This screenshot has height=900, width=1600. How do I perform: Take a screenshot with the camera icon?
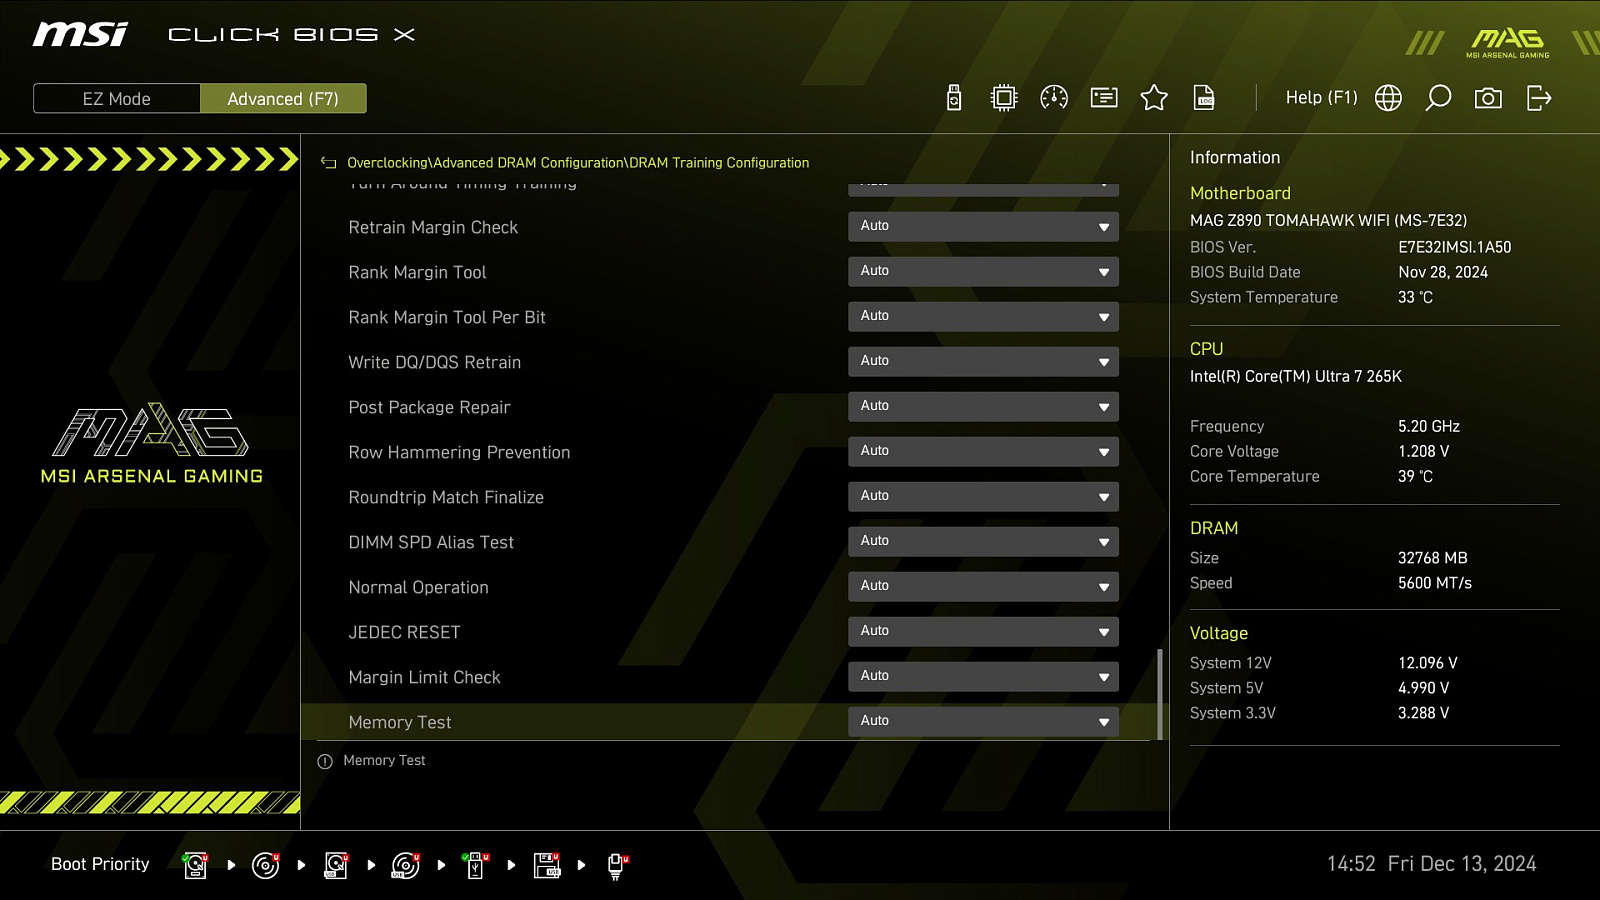pyautogui.click(x=1488, y=98)
